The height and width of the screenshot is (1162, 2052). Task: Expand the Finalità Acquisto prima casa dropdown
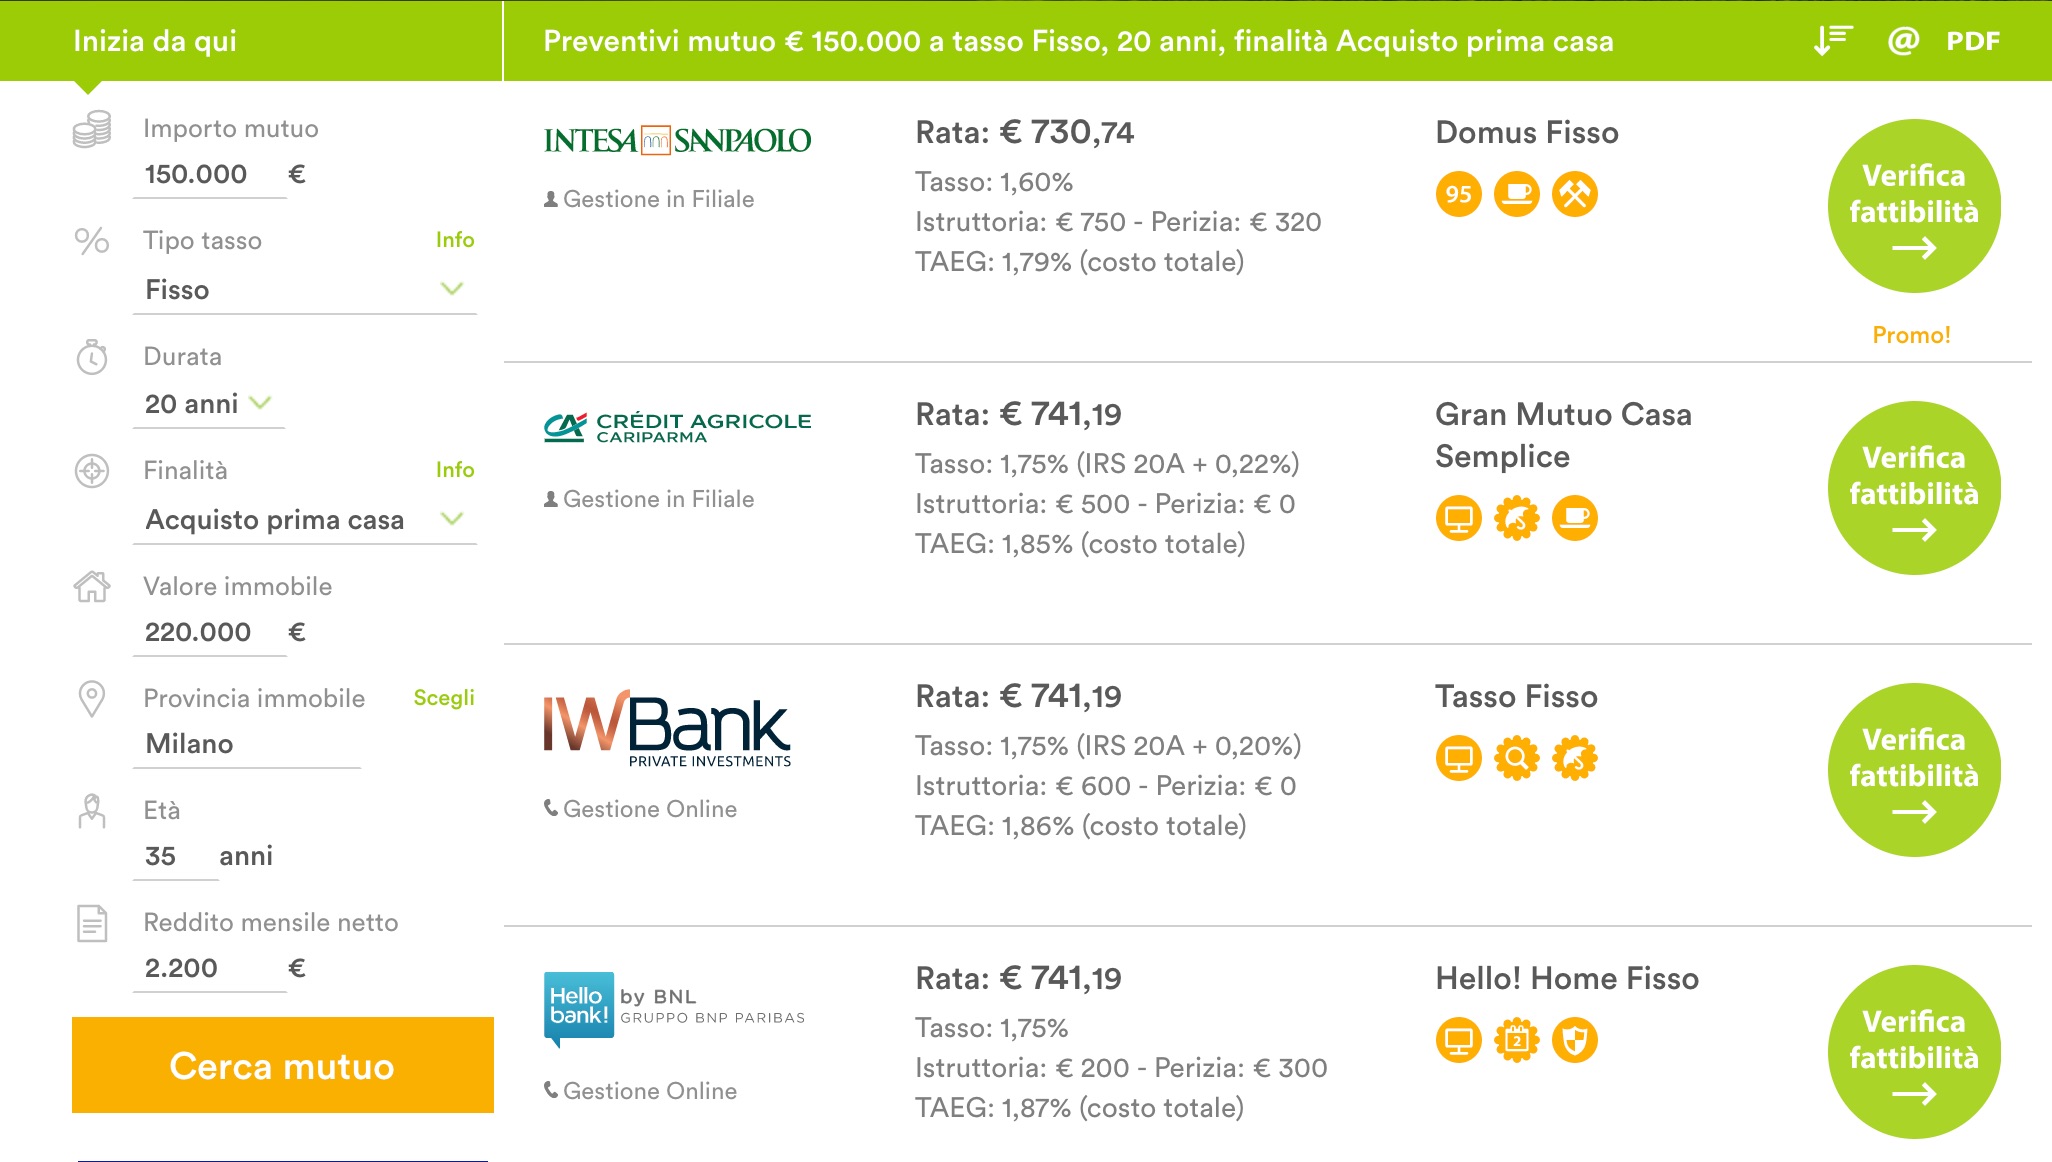point(305,520)
